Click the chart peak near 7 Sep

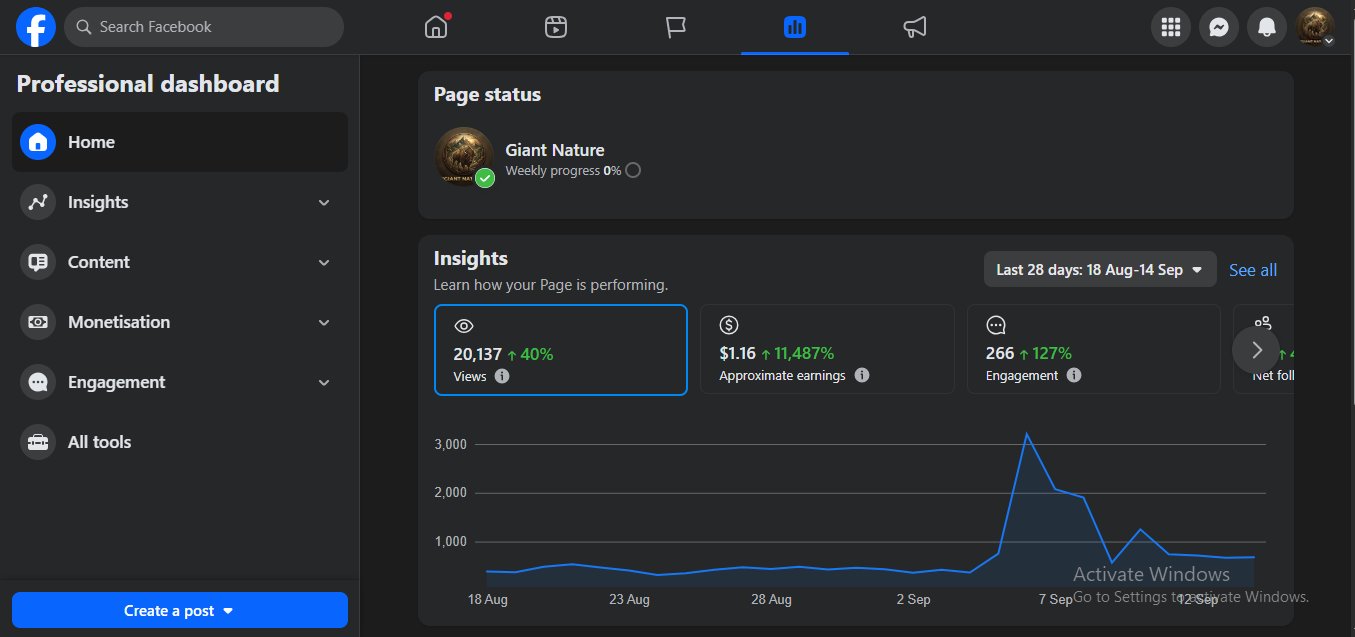click(1026, 434)
